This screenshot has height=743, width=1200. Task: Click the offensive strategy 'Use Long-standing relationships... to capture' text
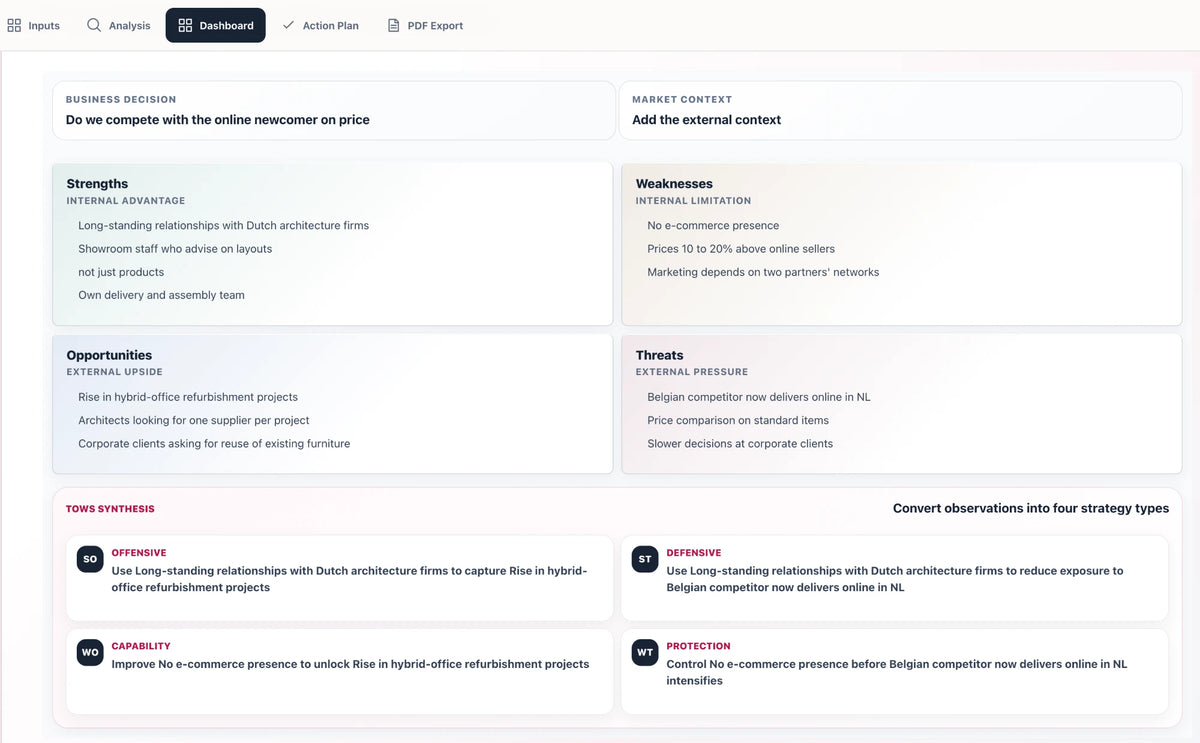point(349,579)
